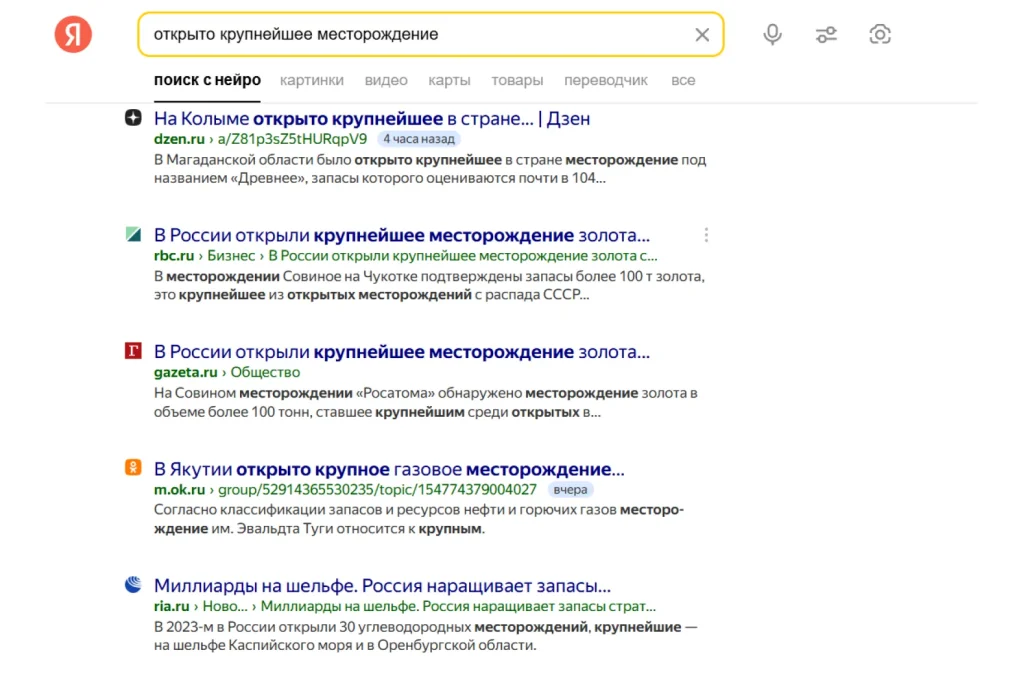Open the На Колыме result from Дзен
The height and width of the screenshot is (683, 1024).
click(x=370, y=119)
